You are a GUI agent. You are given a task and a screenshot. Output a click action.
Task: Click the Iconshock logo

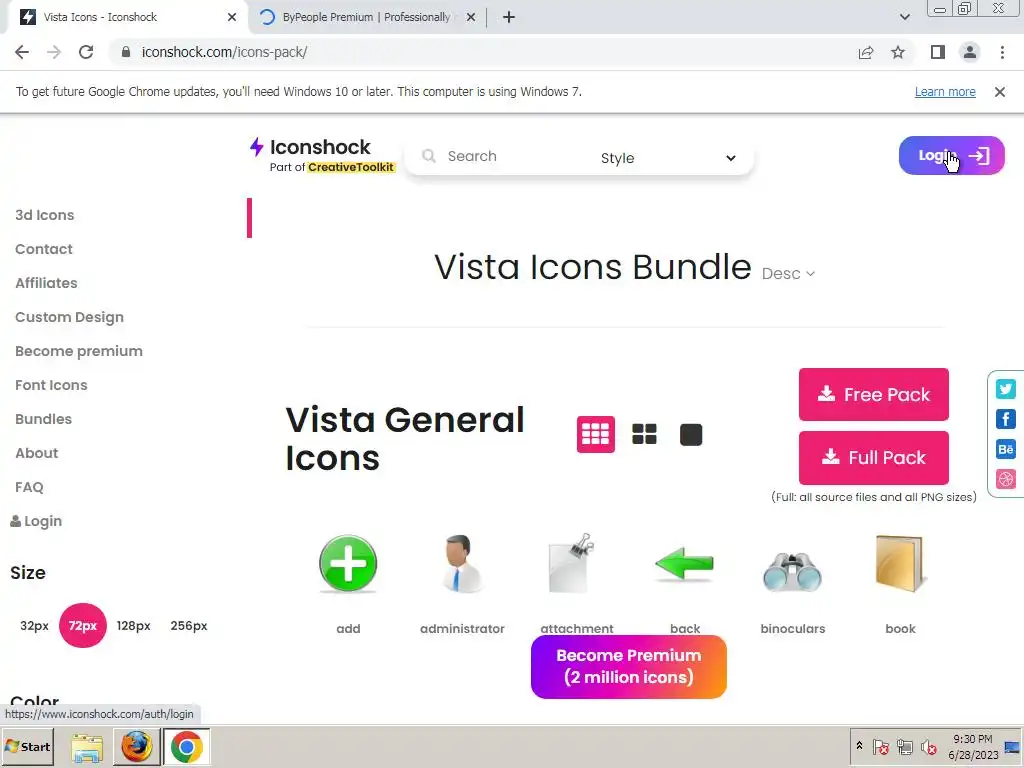(x=311, y=147)
